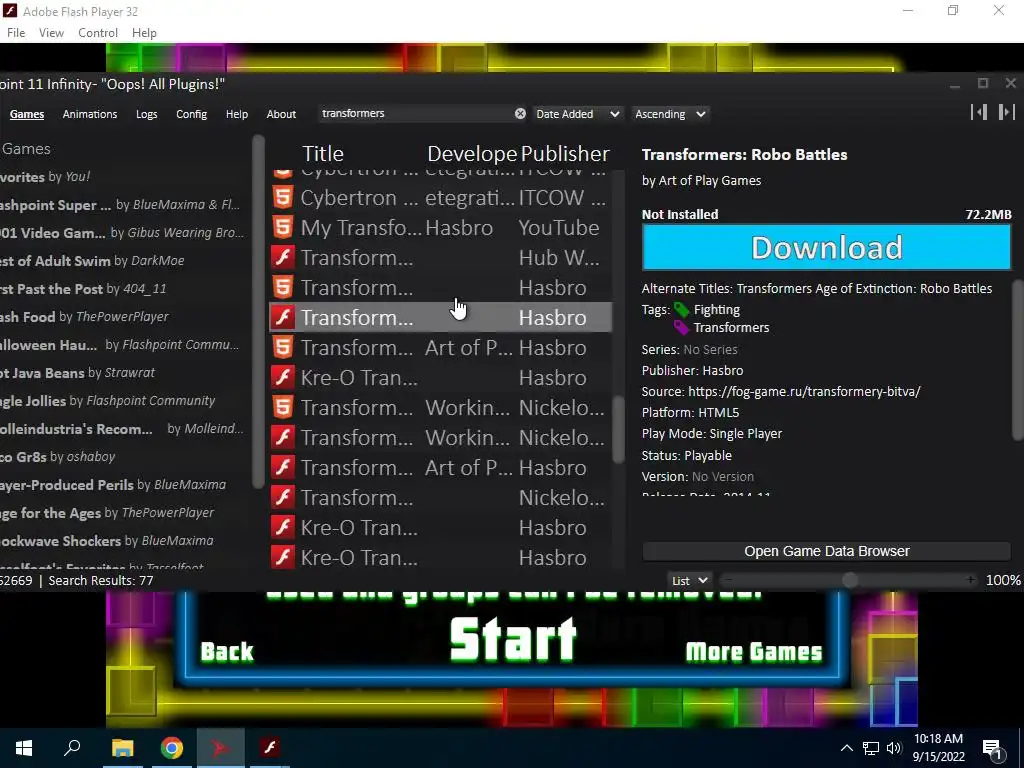
Task: Switch to Flashpoint launcher taskbar icon
Action: click(220, 748)
